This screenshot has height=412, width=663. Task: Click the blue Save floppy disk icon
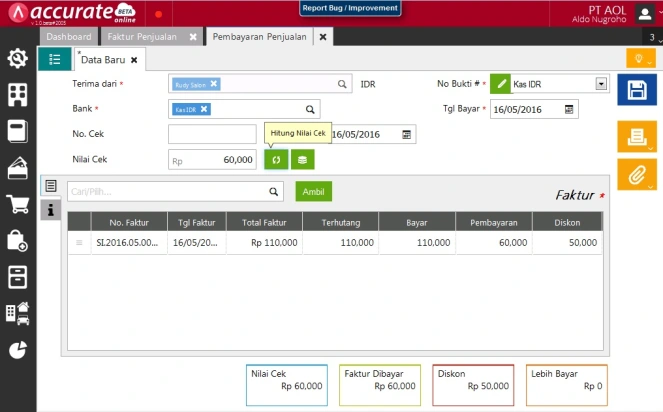click(x=636, y=92)
